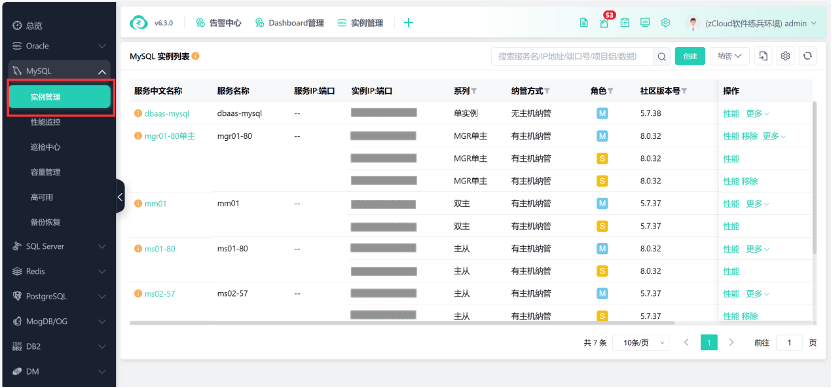Open 性能监控 in the sidebar
The height and width of the screenshot is (388, 832).
pos(46,122)
